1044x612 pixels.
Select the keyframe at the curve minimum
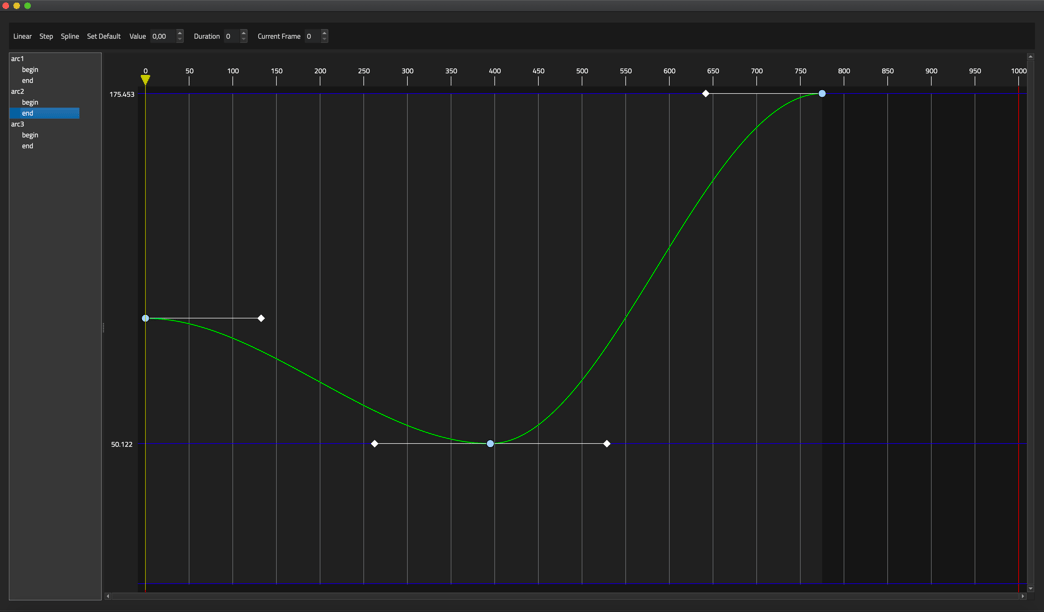coord(490,444)
